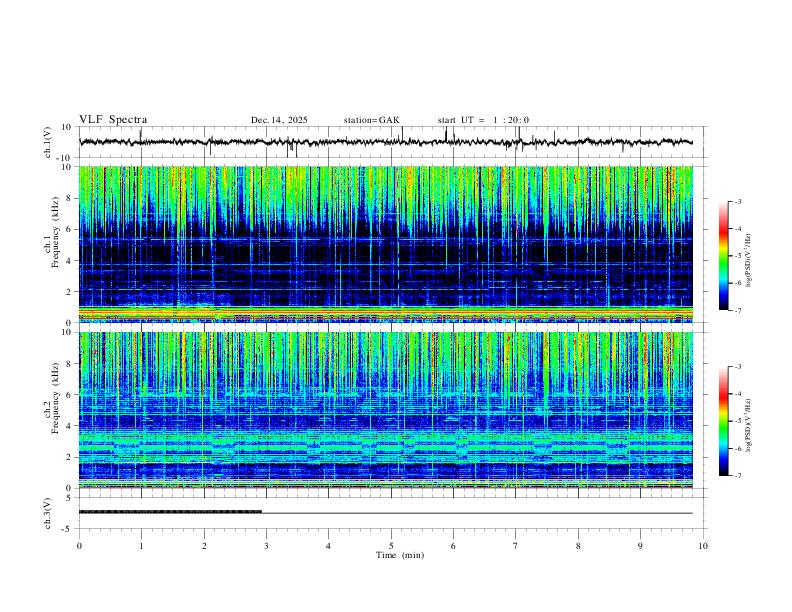Click the "10" tick on the time axis
792x612 pixels.
click(703, 546)
